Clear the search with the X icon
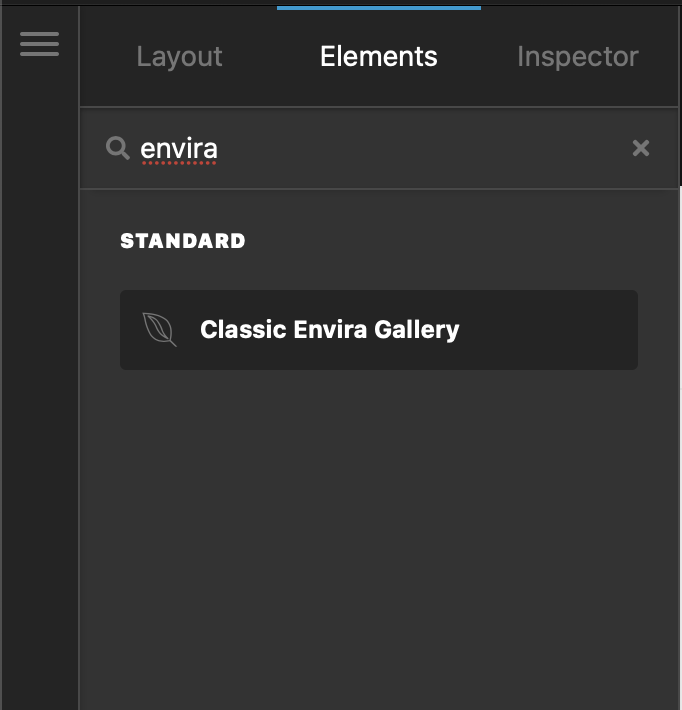Image resolution: width=682 pixels, height=710 pixels. click(641, 148)
